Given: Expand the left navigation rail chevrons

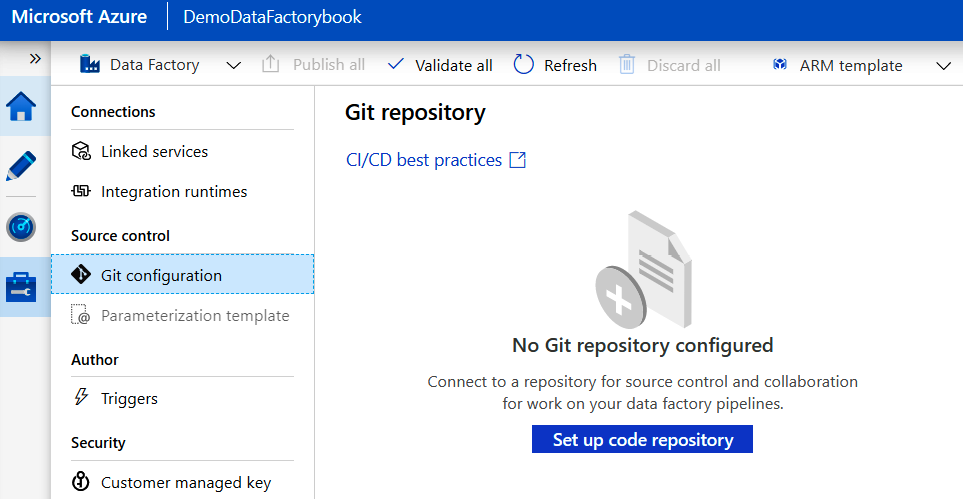Looking at the screenshot, I should click(x=35, y=58).
